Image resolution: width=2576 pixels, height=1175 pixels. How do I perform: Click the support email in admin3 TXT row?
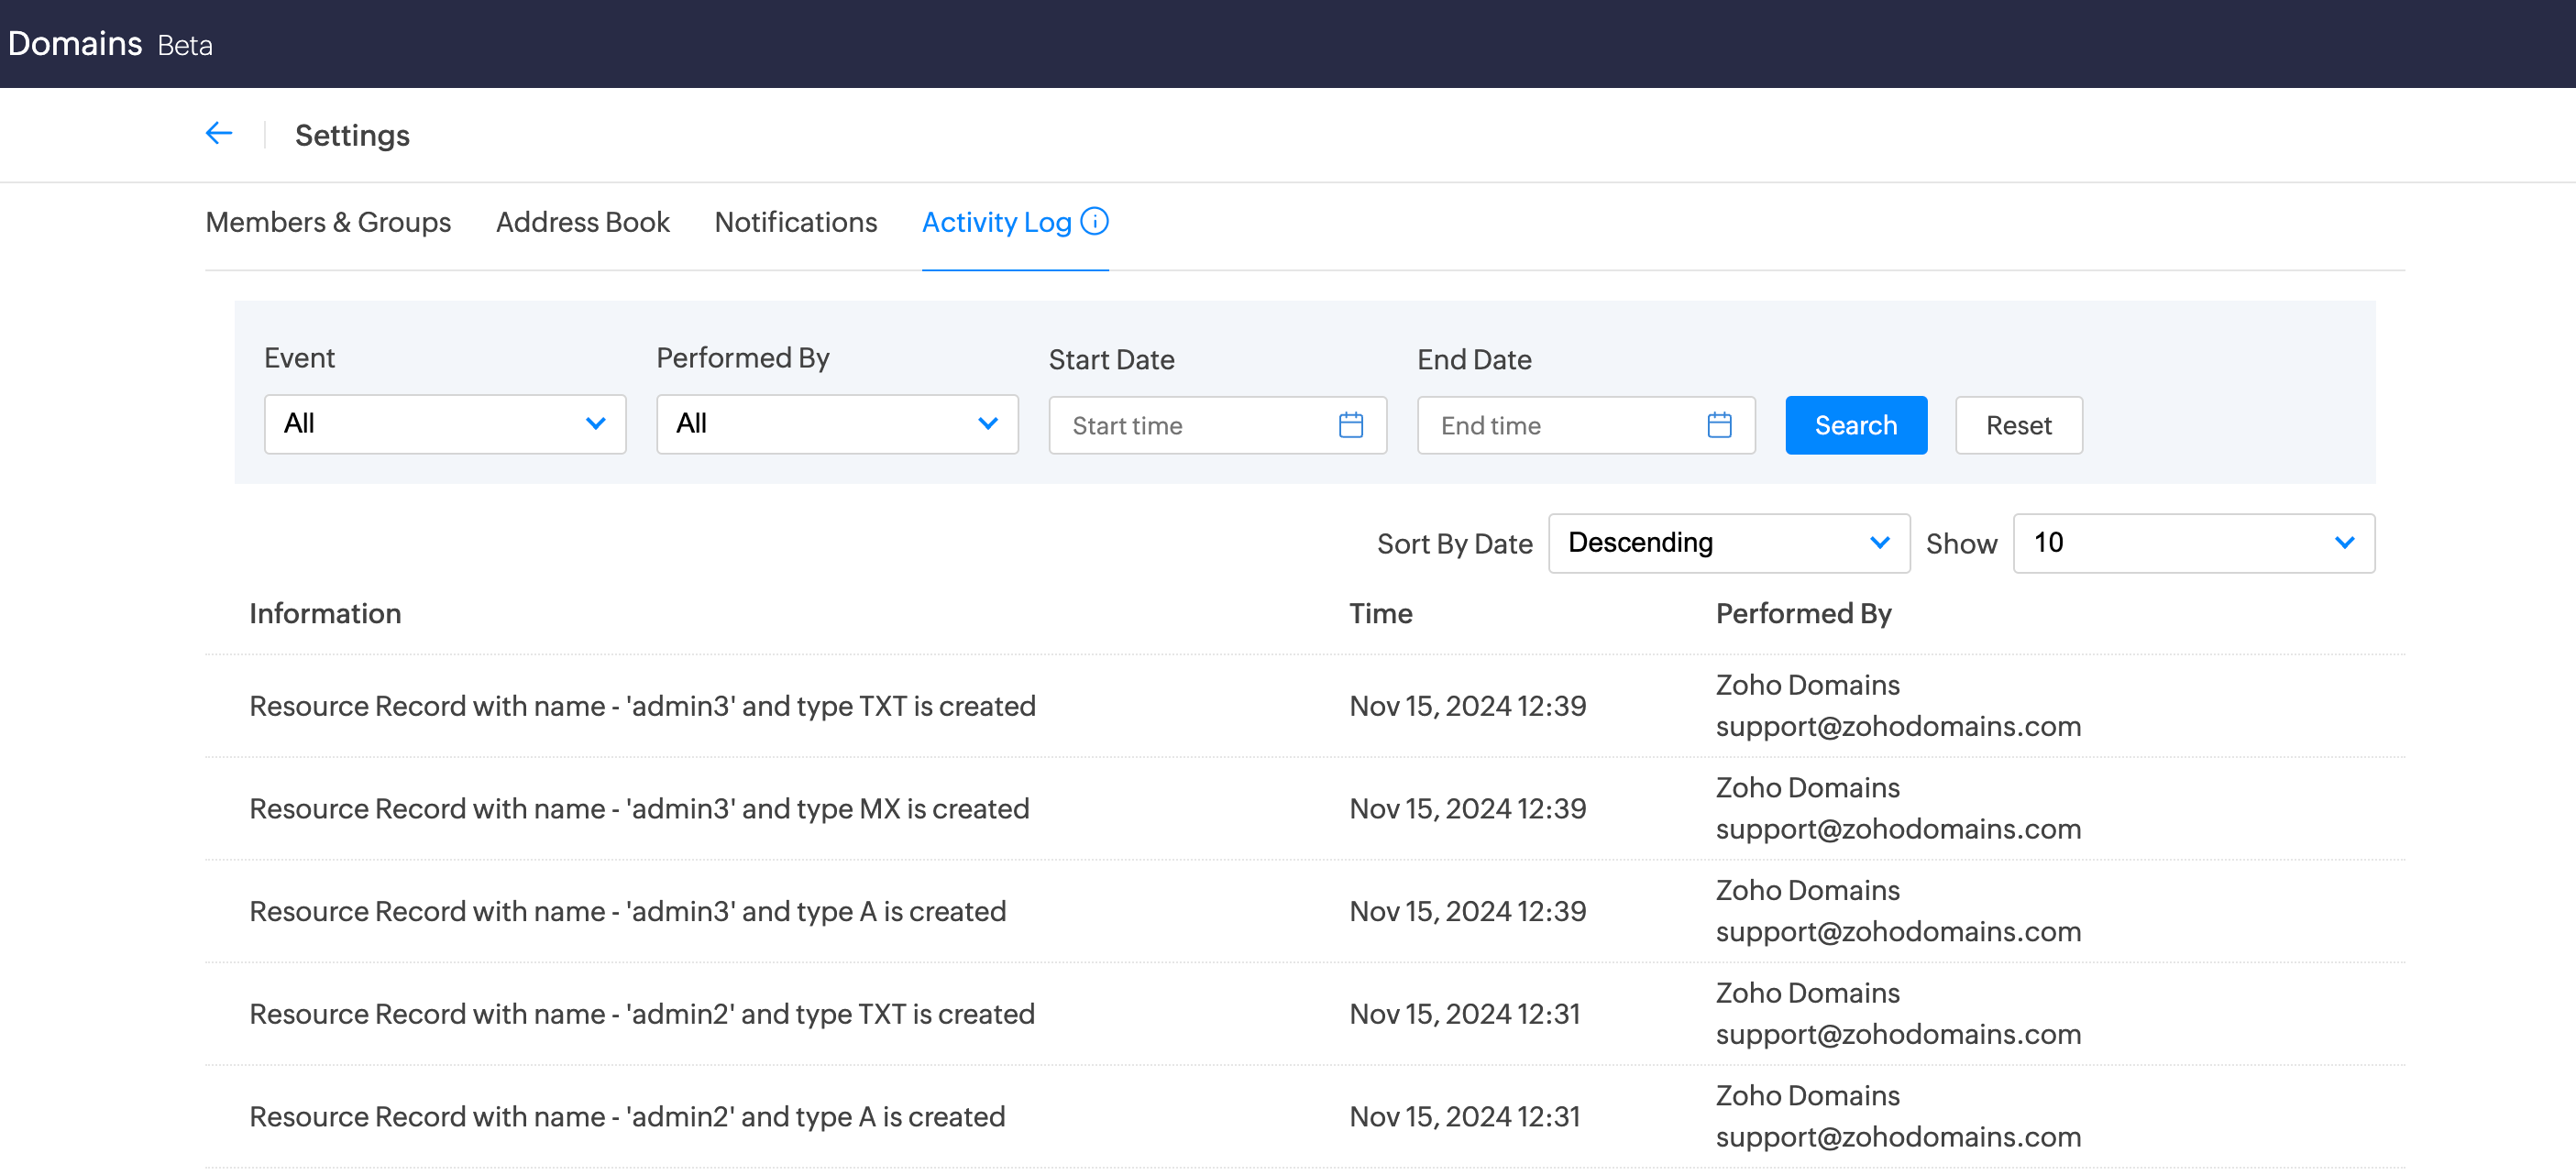[x=1898, y=726]
